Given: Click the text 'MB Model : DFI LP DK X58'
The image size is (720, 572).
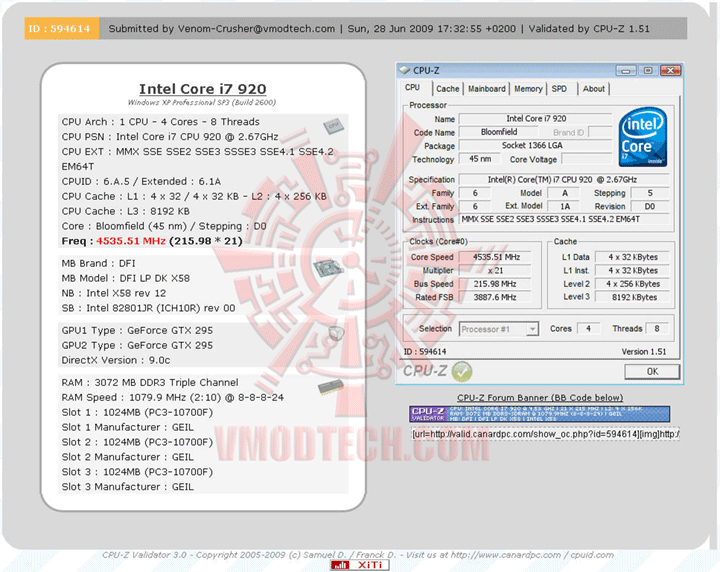Looking at the screenshot, I should click(126, 278).
